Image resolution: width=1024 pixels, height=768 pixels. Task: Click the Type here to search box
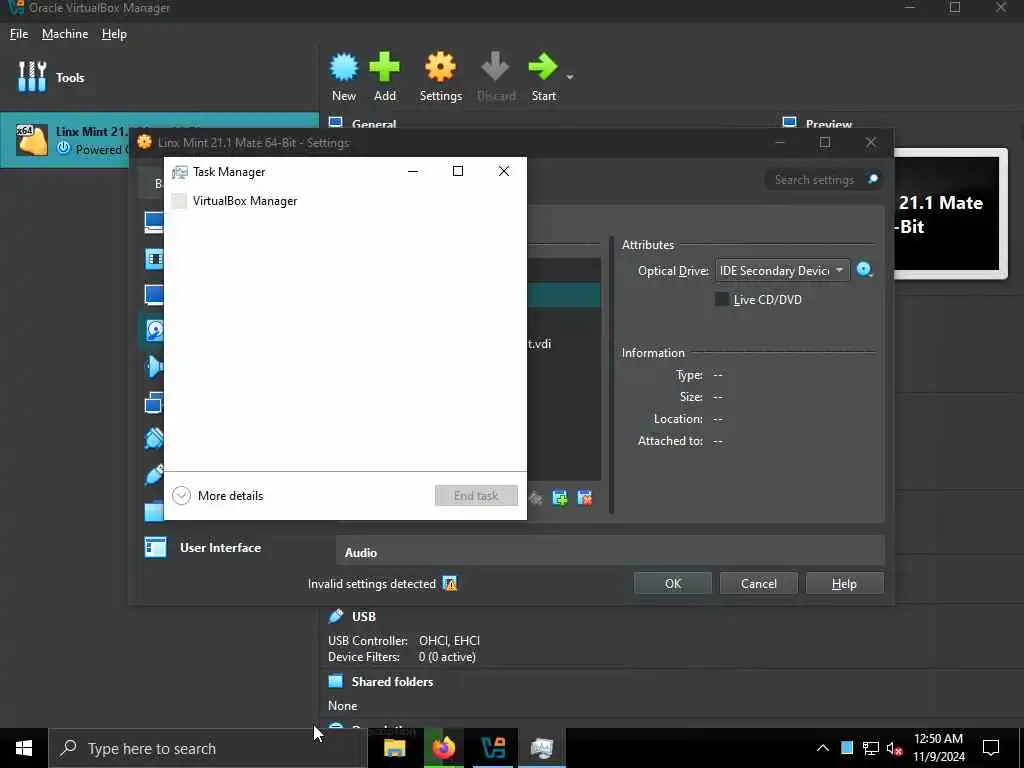click(206, 748)
